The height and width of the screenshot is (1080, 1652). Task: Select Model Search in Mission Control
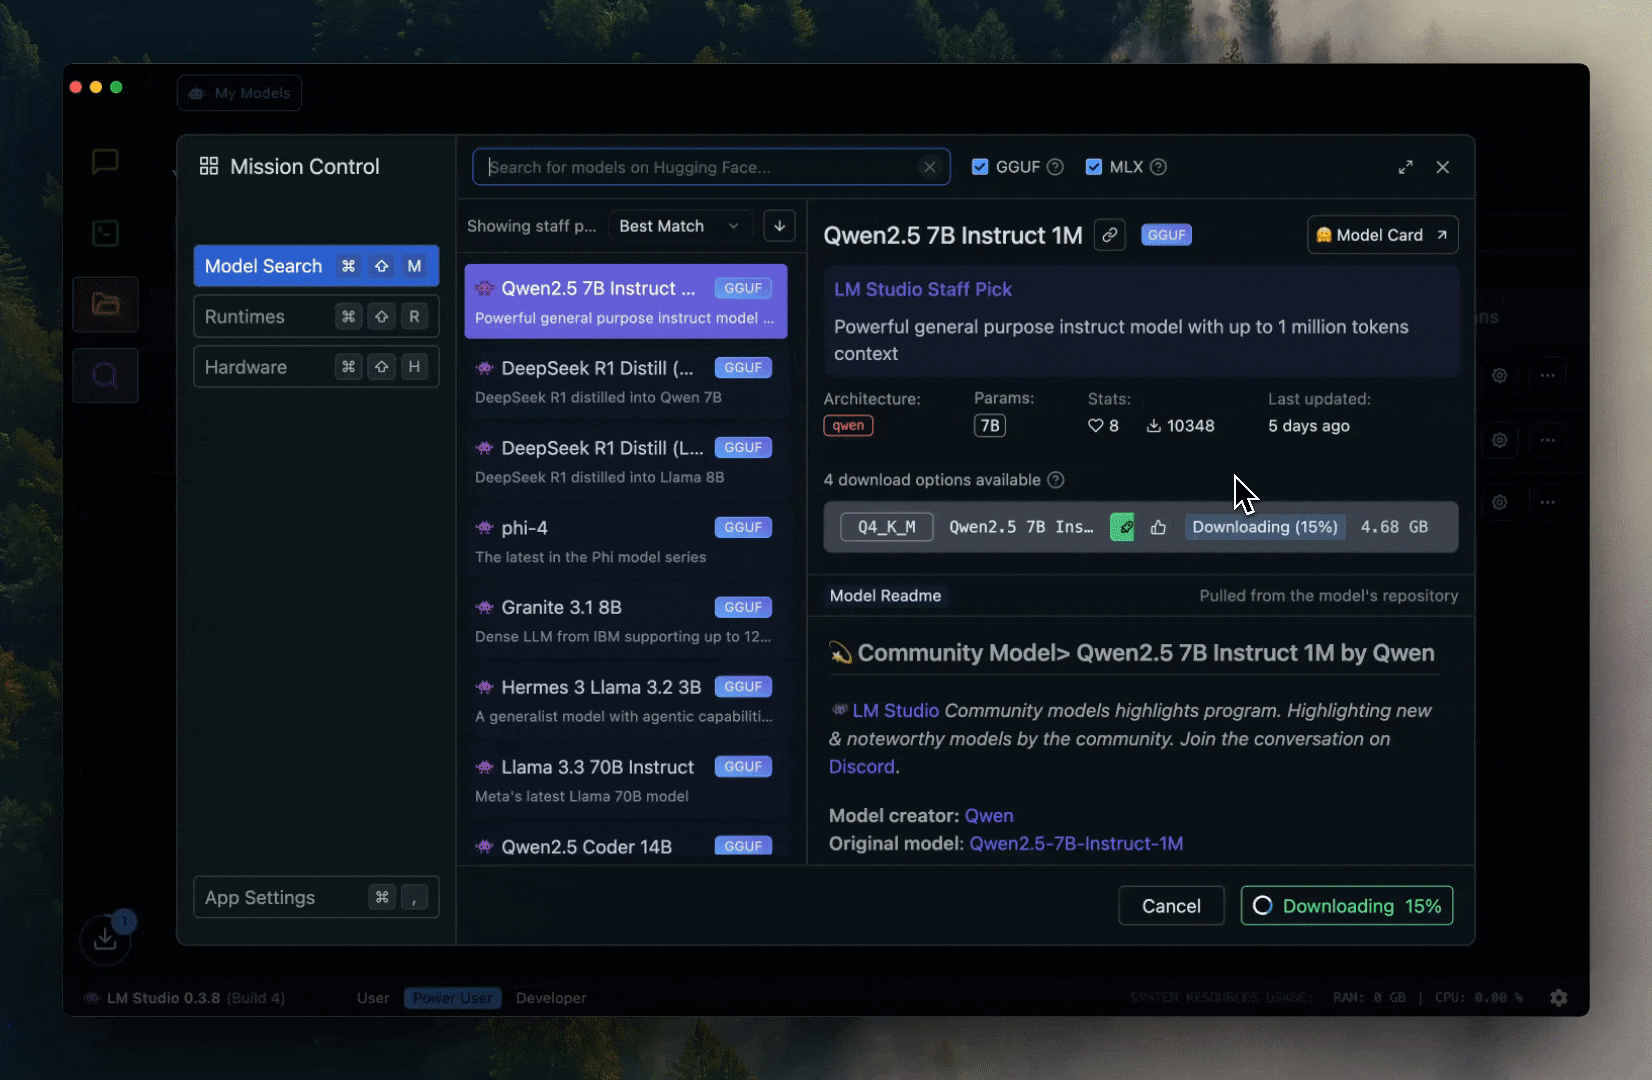[316, 266]
